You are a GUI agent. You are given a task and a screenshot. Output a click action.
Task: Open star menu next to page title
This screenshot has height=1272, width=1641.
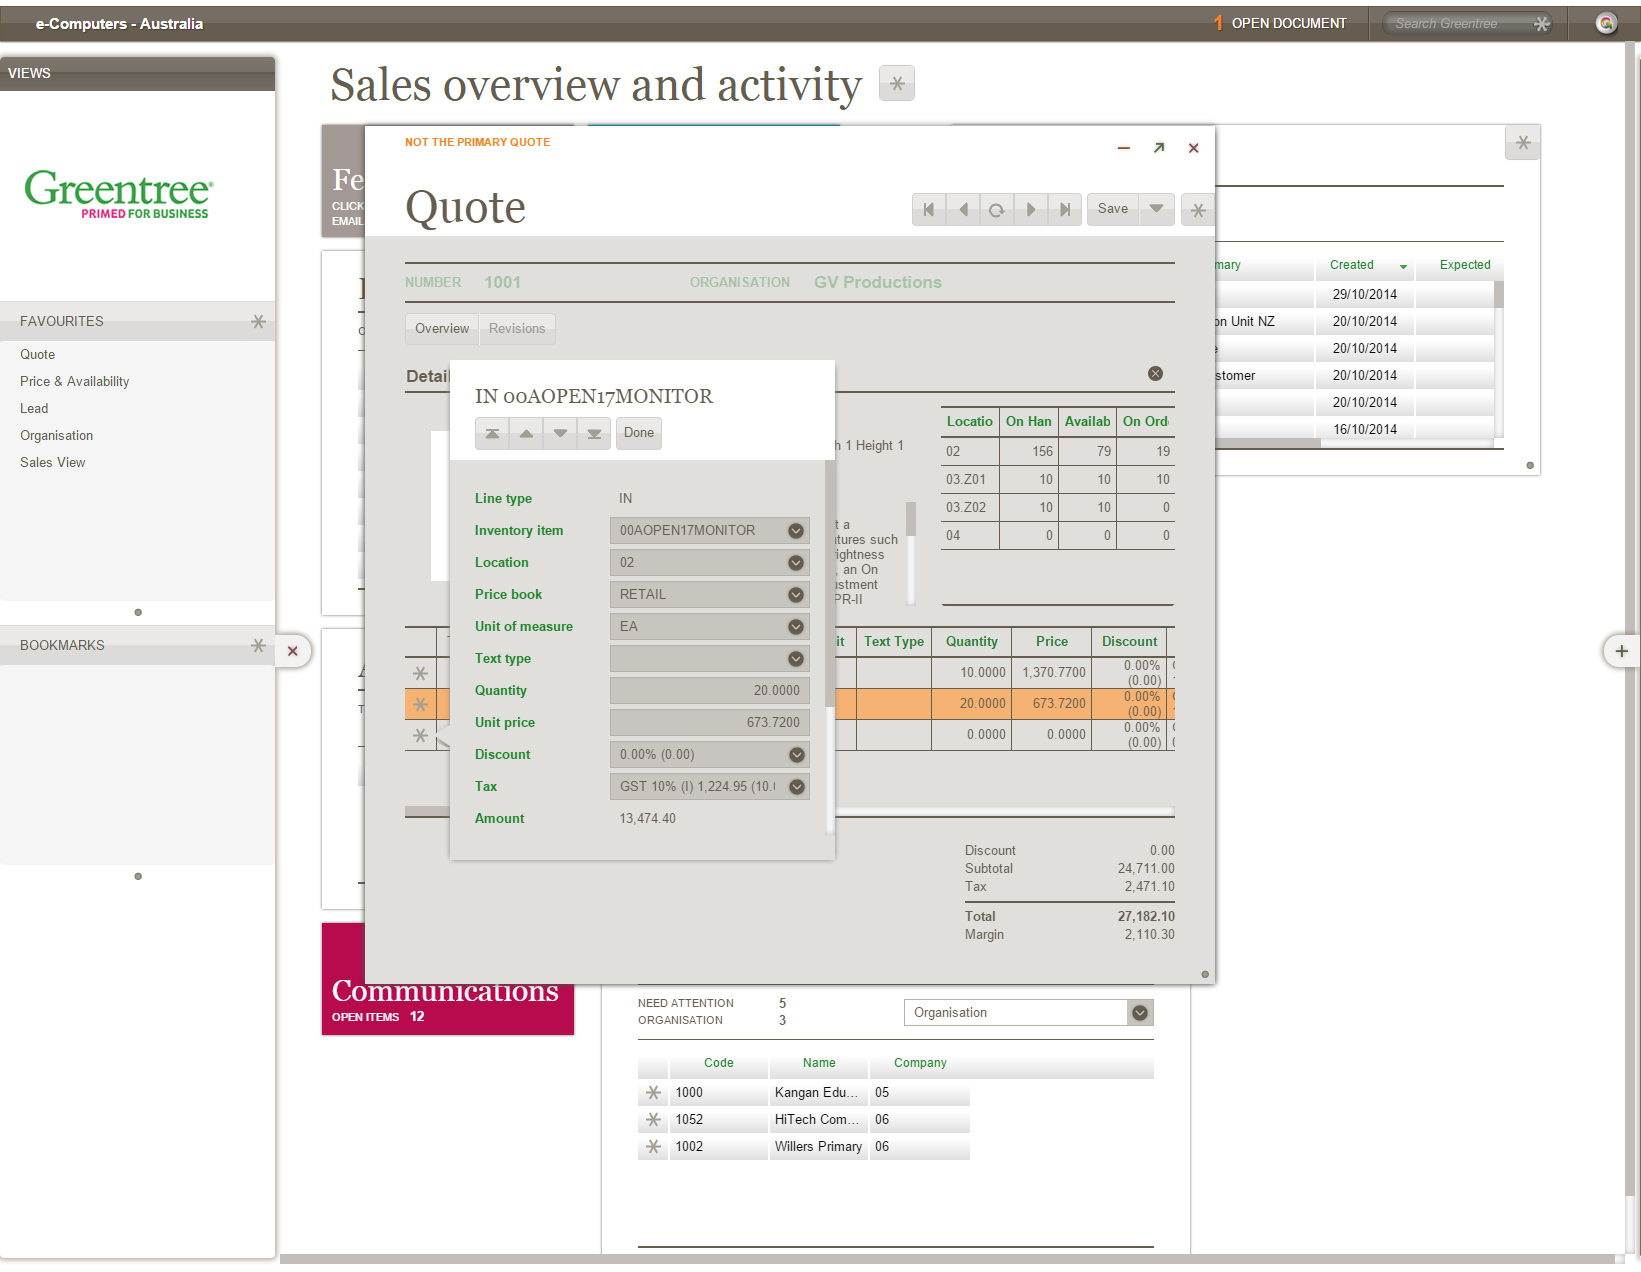tap(897, 83)
